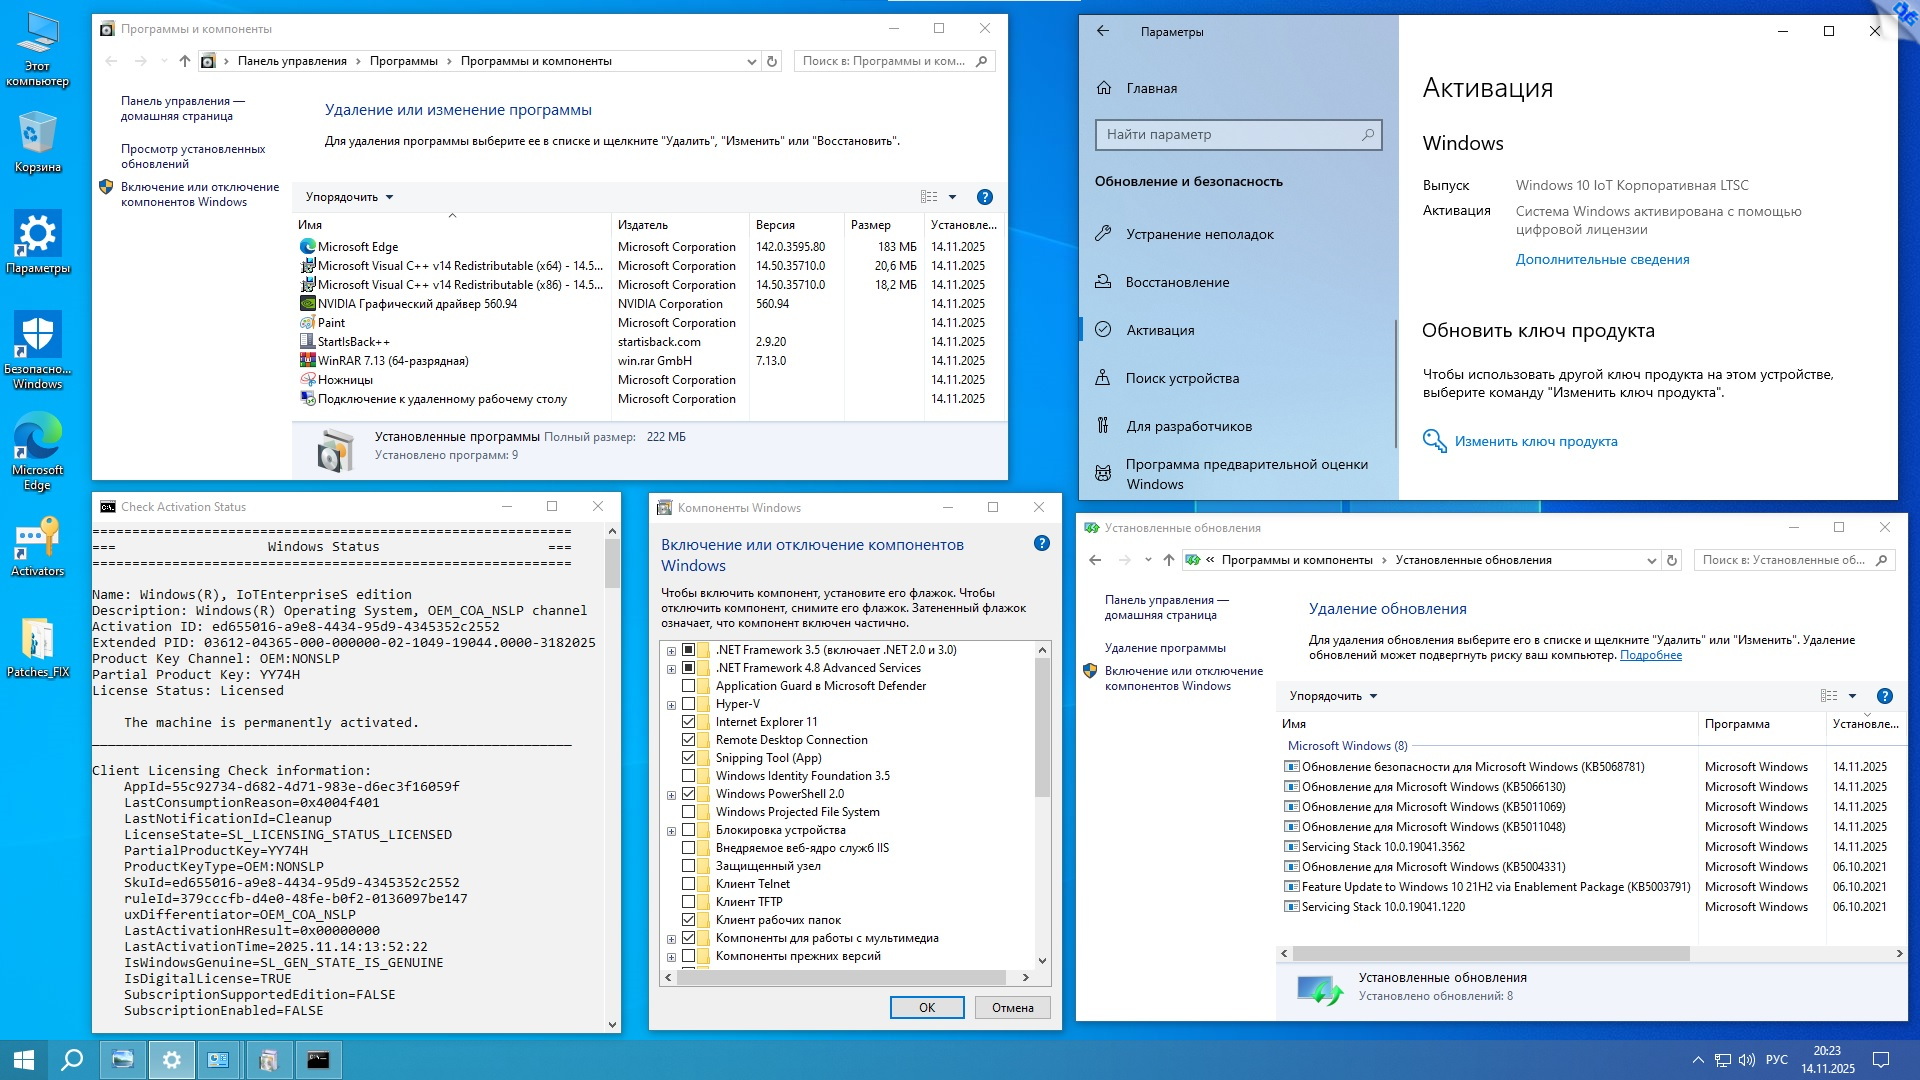Check the Telnet client checkbox
This screenshot has height=1080, width=1920.
pyautogui.click(x=688, y=884)
